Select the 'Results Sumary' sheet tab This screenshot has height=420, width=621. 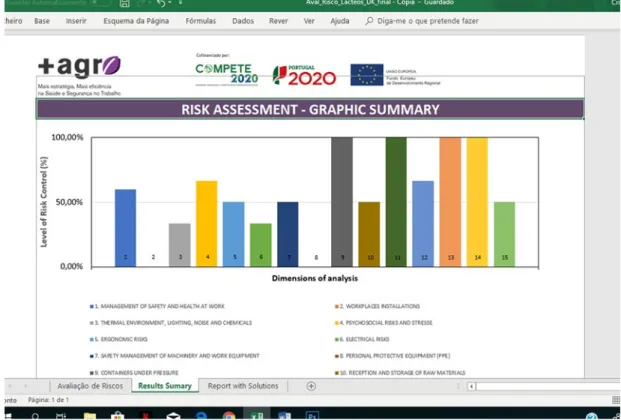pyautogui.click(x=165, y=386)
